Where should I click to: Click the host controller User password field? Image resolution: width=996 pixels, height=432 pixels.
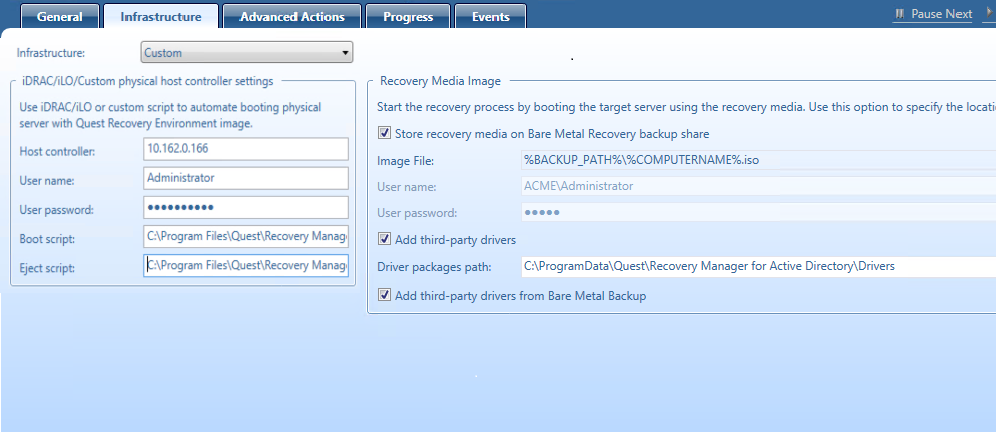pyautogui.click(x=246, y=207)
